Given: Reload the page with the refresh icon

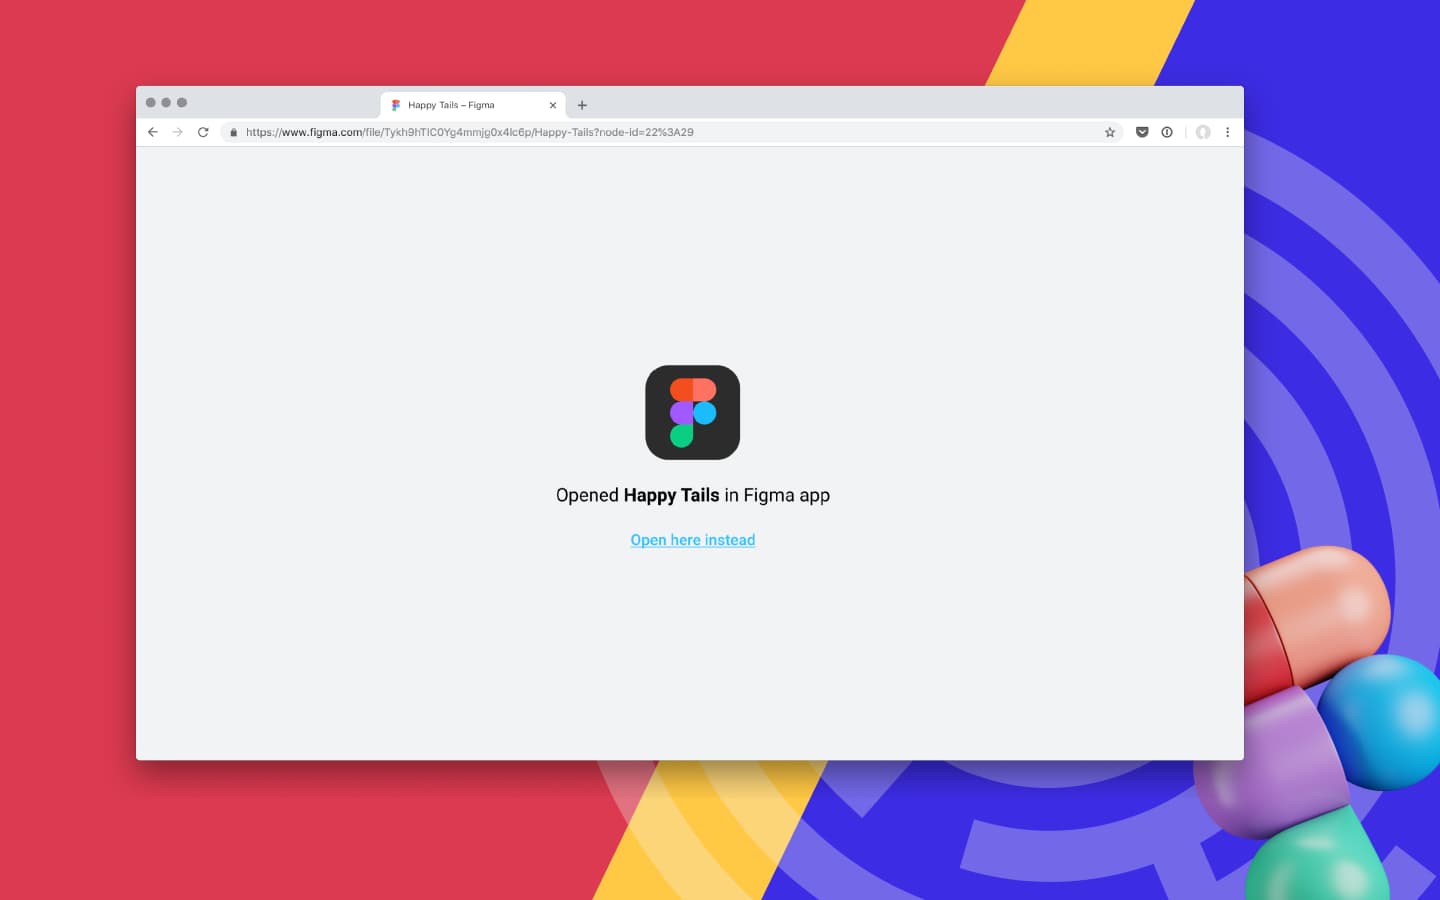Looking at the screenshot, I should (x=203, y=132).
